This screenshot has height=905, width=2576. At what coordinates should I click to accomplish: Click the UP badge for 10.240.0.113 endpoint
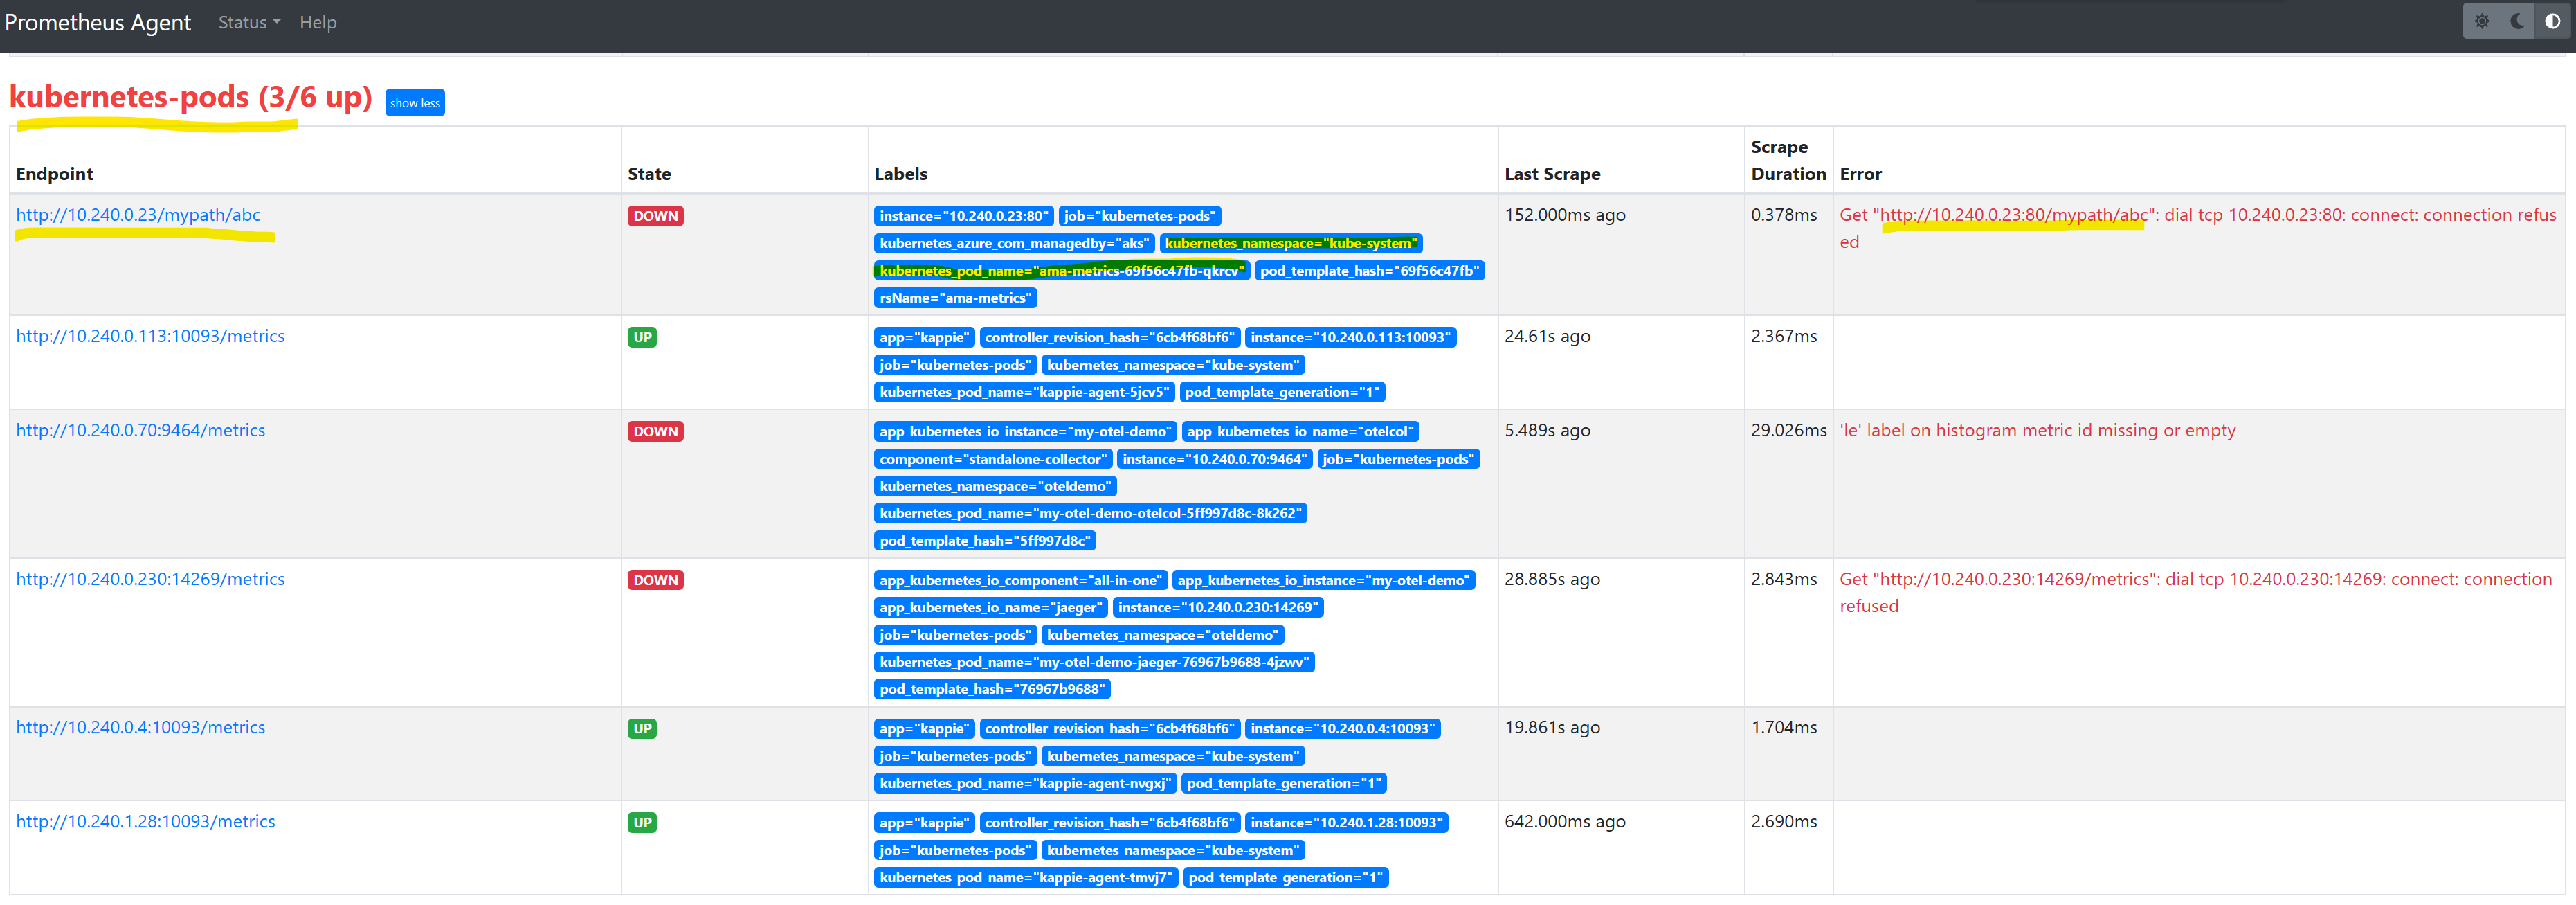(642, 337)
